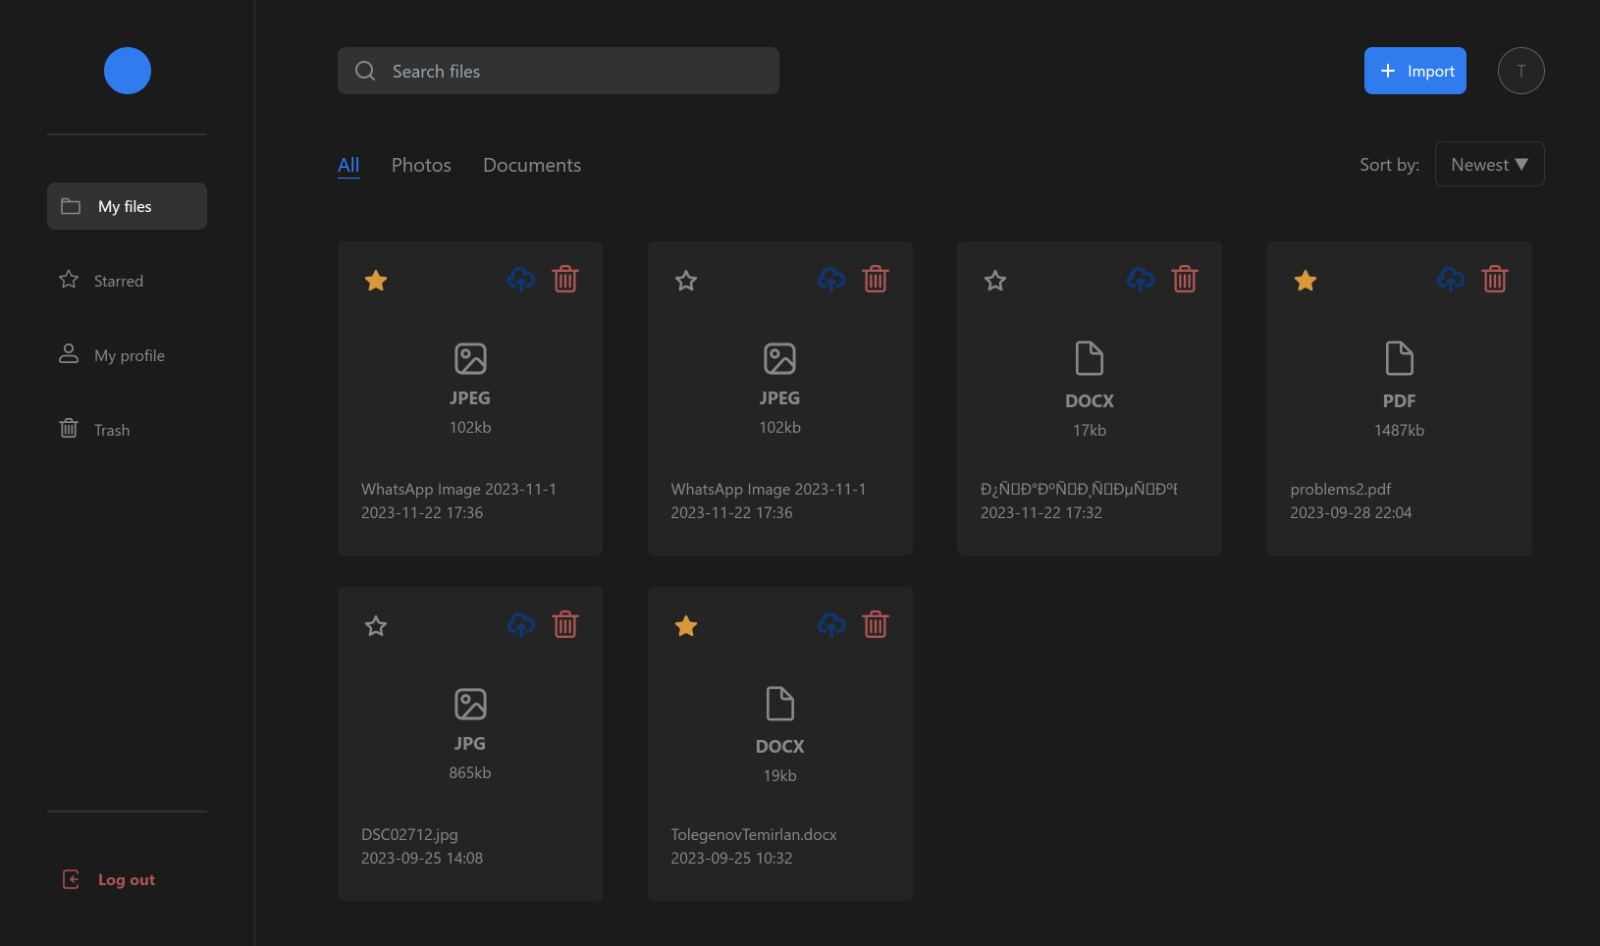1600x946 pixels.
Task: Click trash icon on DSC02712.jpg card
Action: [x=565, y=625]
